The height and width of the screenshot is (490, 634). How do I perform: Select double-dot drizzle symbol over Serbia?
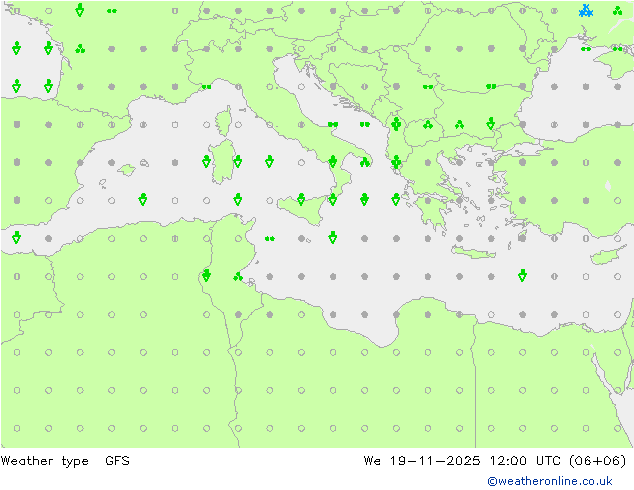(428, 87)
